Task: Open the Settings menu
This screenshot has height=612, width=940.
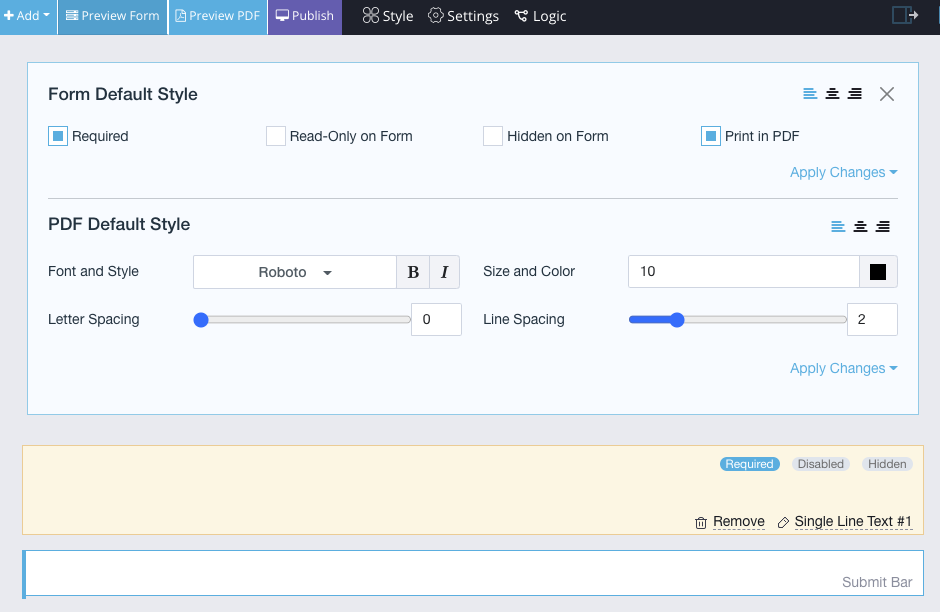Action: tap(463, 16)
